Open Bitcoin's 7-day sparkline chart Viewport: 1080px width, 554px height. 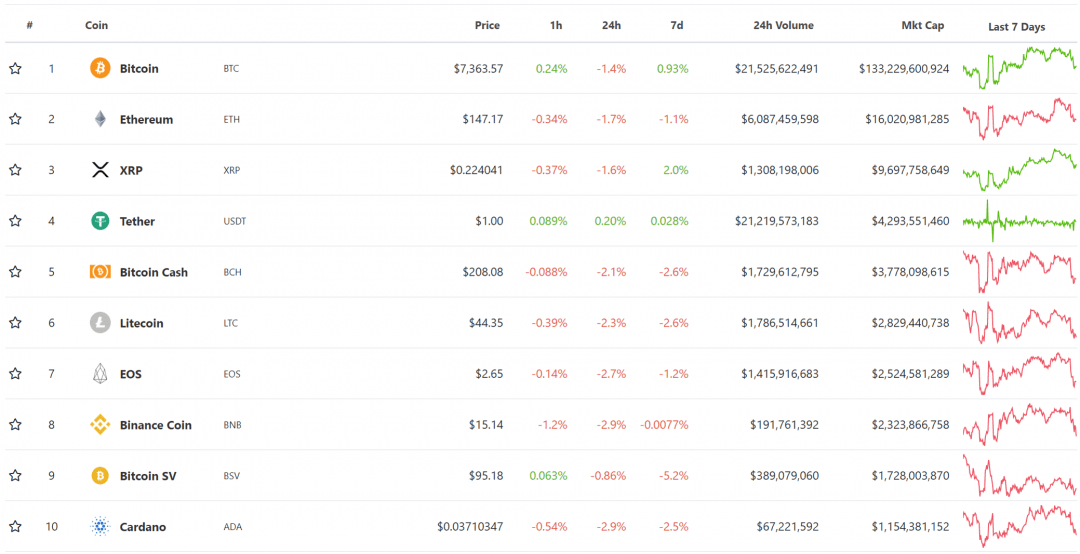(1020, 68)
